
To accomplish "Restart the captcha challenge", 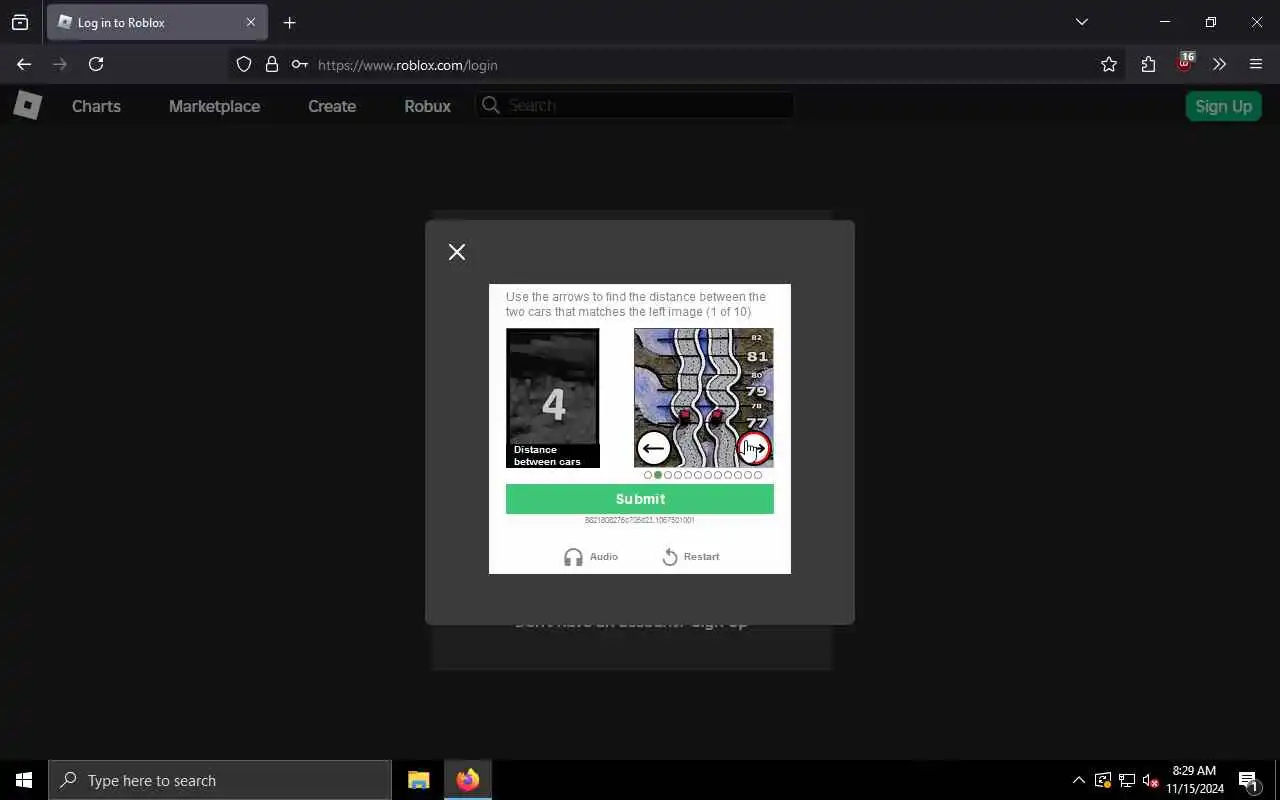I will tap(691, 557).
